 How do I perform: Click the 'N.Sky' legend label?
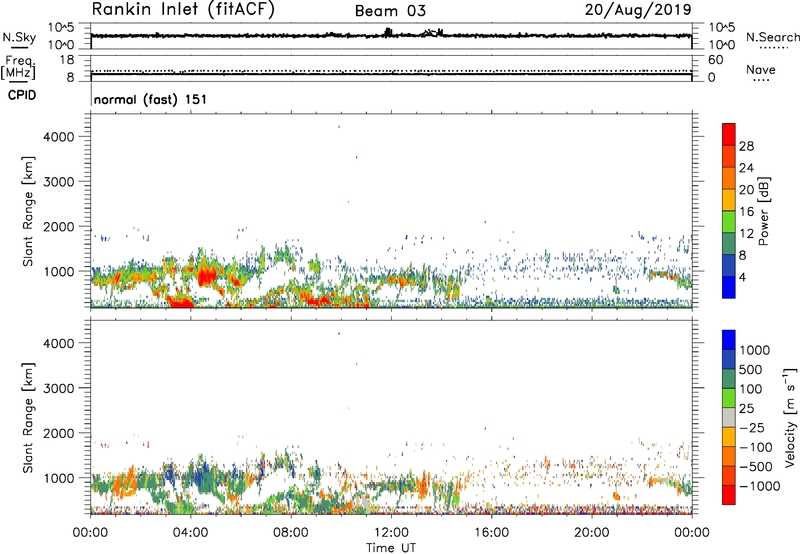click(x=19, y=37)
